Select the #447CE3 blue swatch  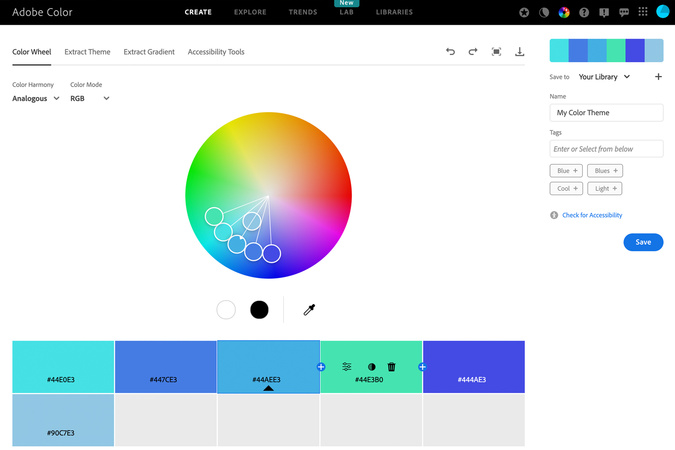click(x=165, y=366)
